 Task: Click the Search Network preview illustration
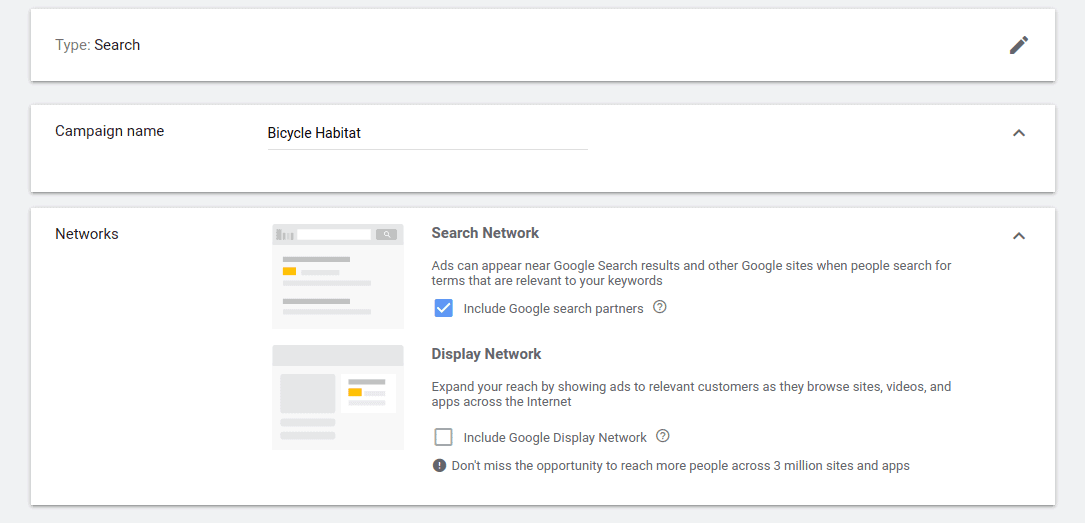pos(338,276)
